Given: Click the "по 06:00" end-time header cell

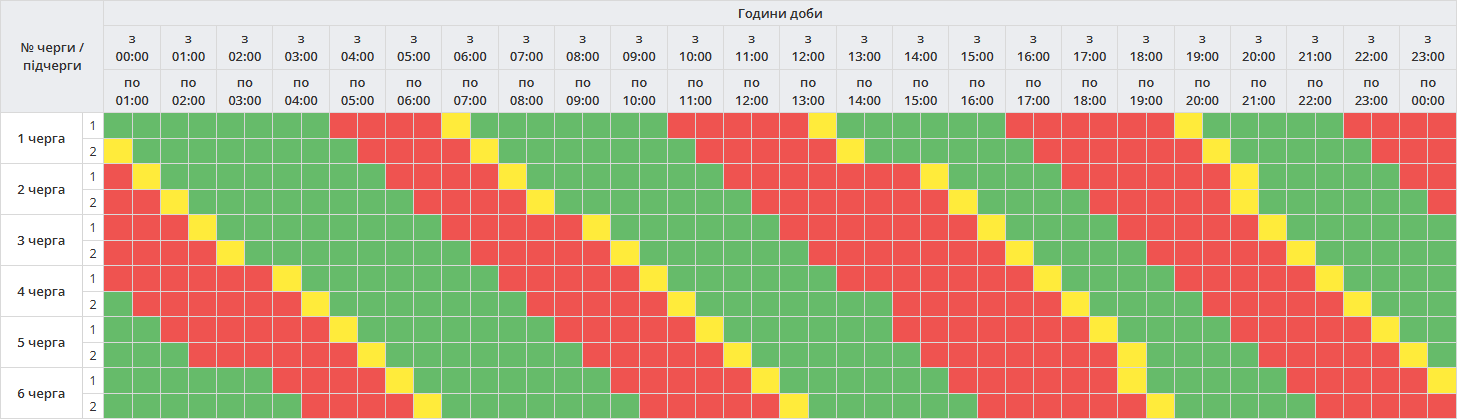Looking at the screenshot, I should [x=414, y=91].
